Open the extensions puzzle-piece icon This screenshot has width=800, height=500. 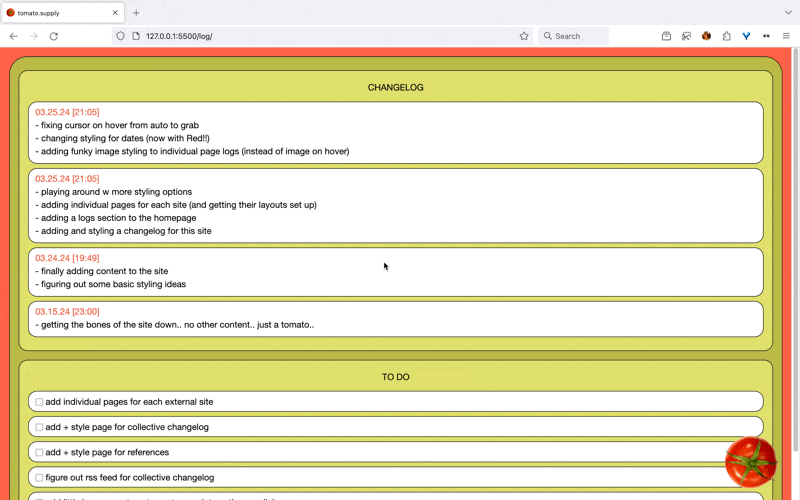tap(727, 36)
